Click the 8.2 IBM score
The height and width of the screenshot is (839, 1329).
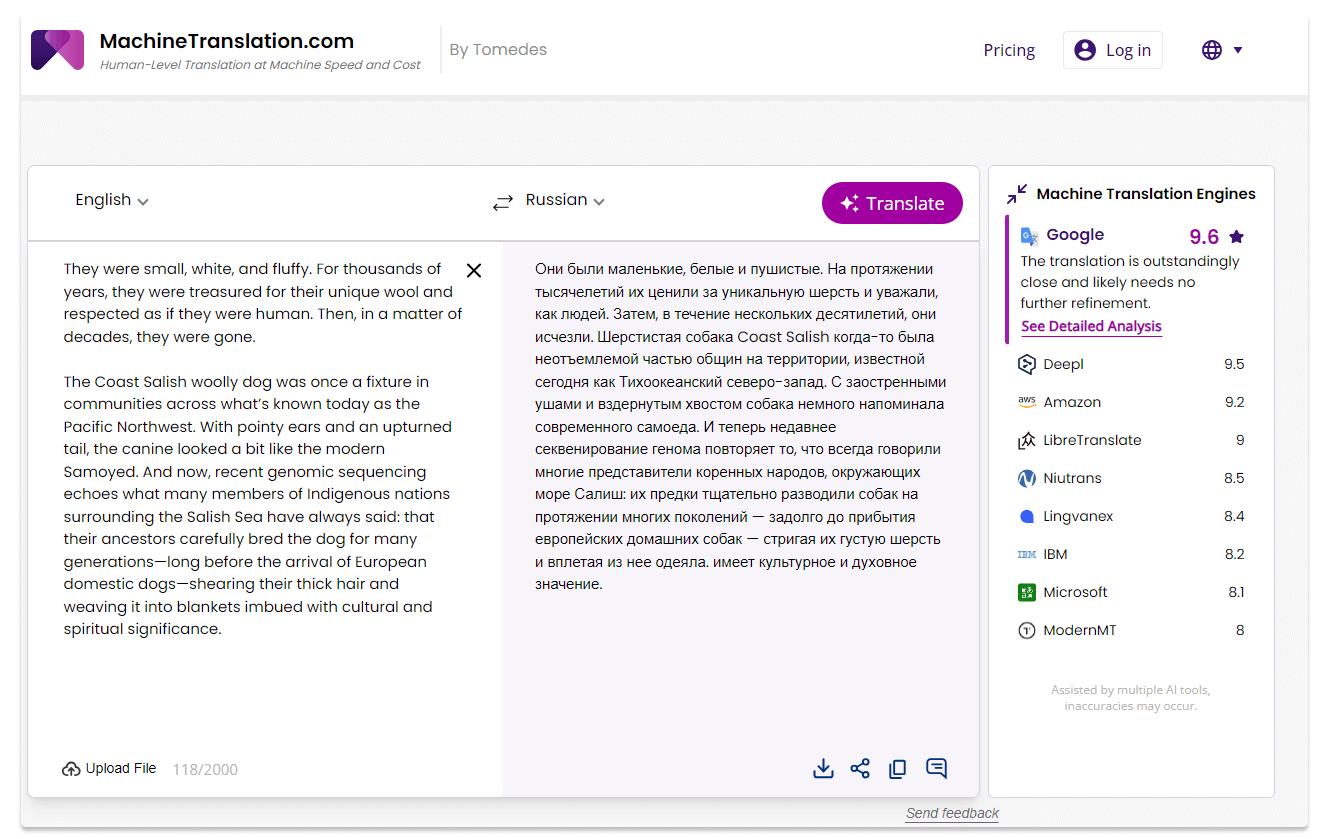tap(1234, 554)
